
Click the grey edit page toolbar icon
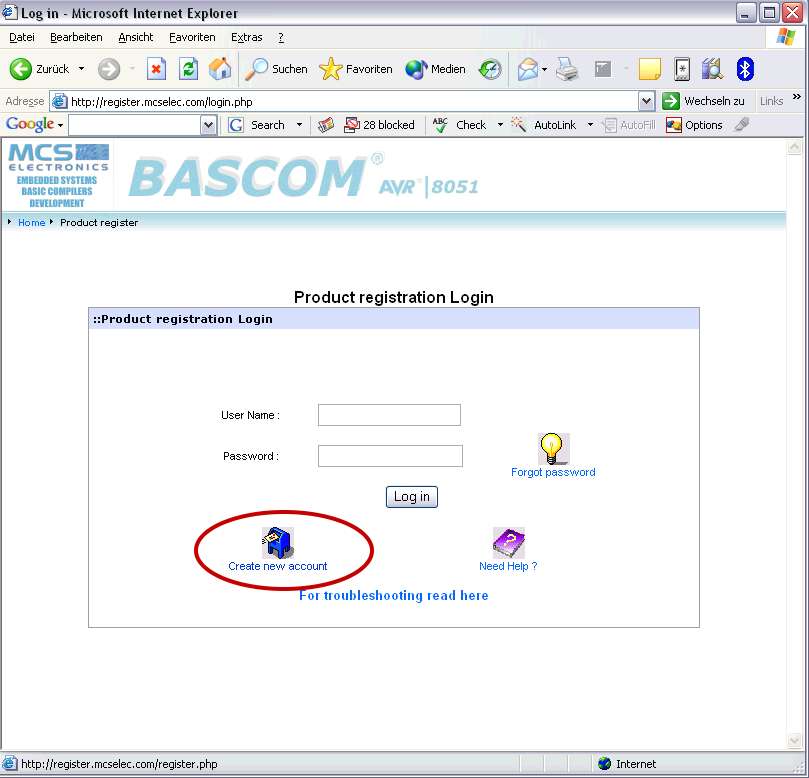(603, 69)
